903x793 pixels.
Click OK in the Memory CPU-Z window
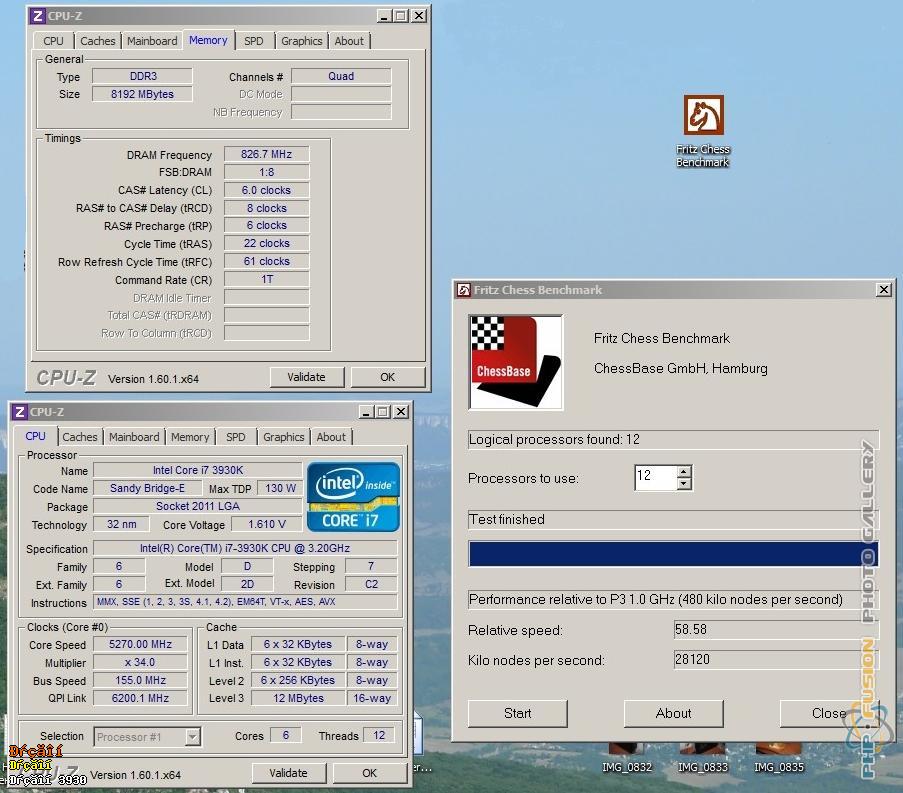[388, 377]
